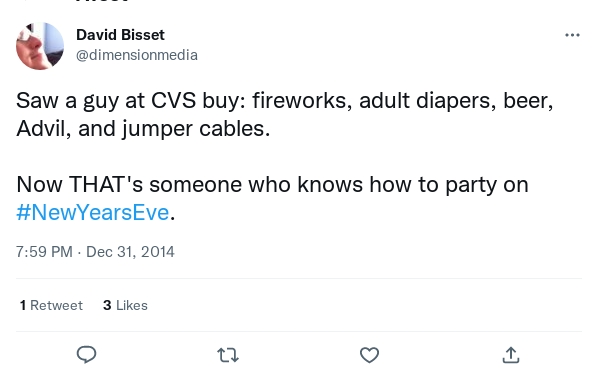Click the Dec 31, 2014 date
Screen dimensions: 598x369
coord(130,252)
